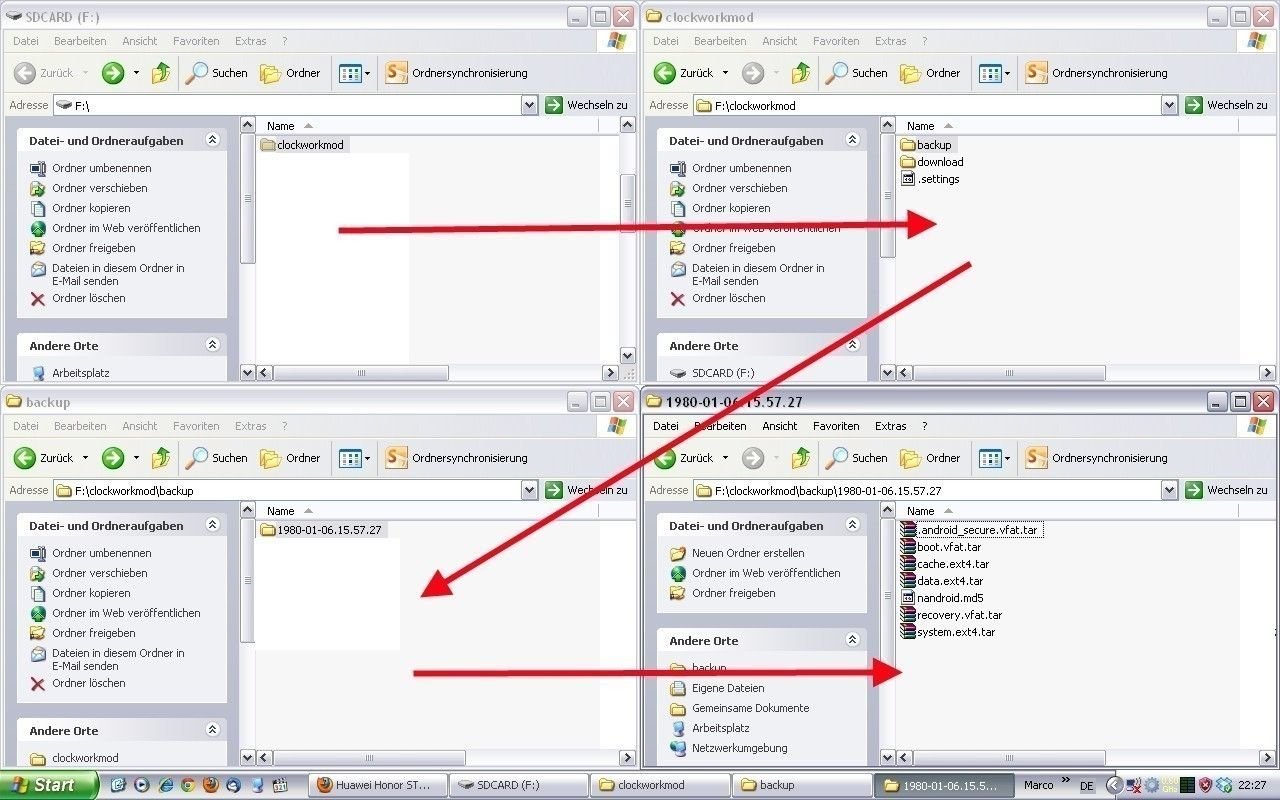Open Extras menu in the SDCARD window
The height and width of the screenshot is (800, 1280).
(x=250, y=41)
